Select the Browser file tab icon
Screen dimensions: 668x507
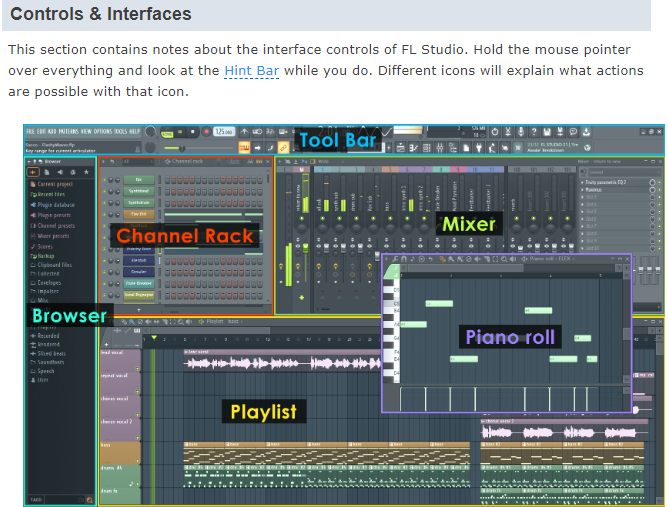[x=47, y=172]
